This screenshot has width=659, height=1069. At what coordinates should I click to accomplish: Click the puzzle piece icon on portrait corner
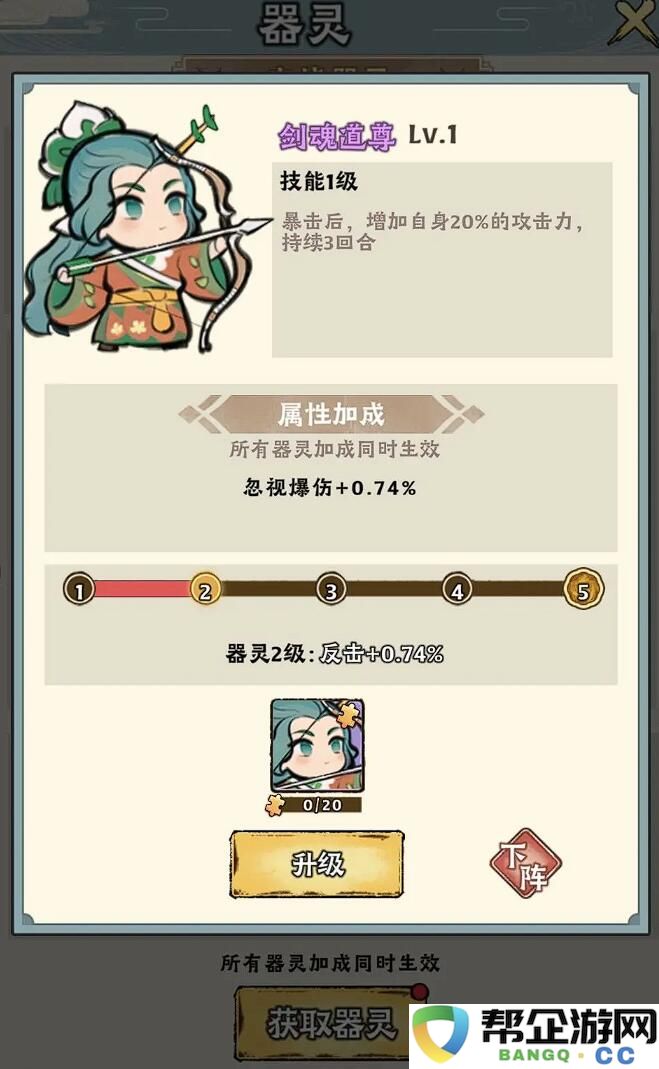click(350, 714)
